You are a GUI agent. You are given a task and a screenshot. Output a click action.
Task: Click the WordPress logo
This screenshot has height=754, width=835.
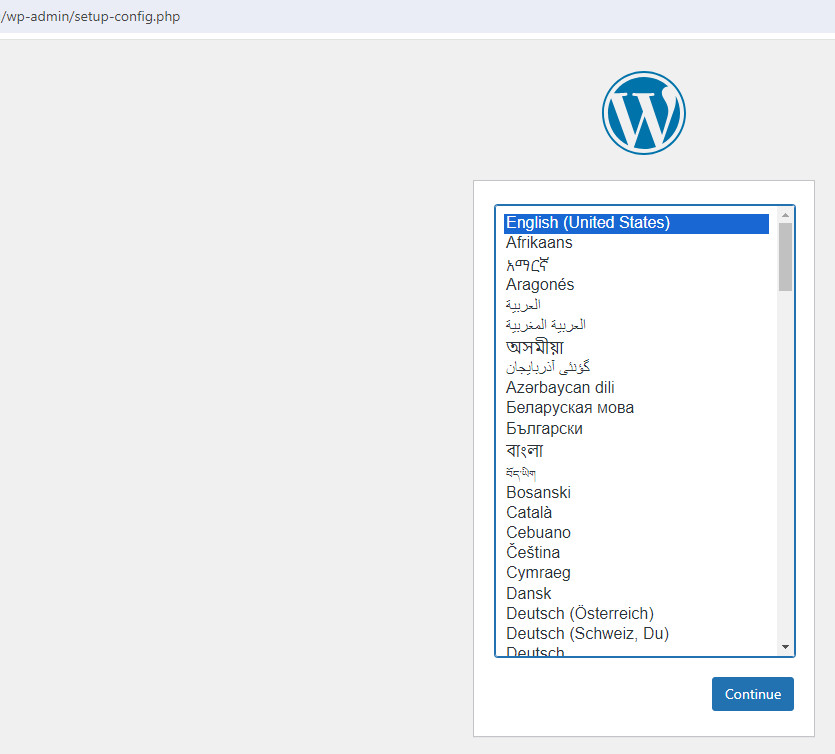643,112
